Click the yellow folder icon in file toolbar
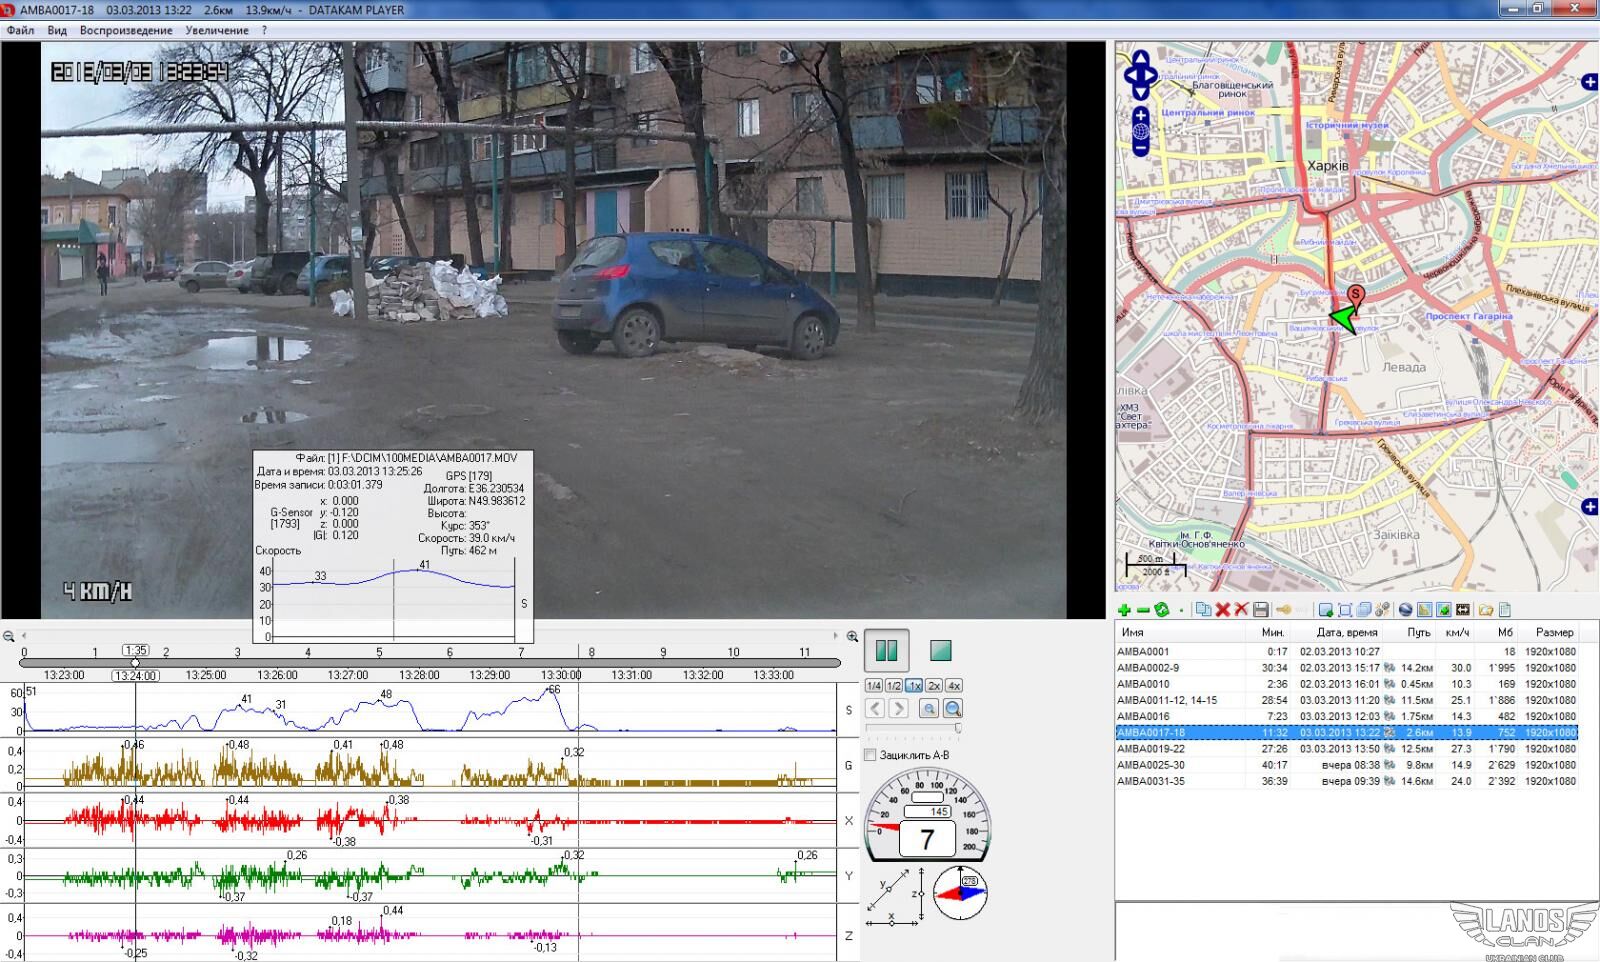The width and height of the screenshot is (1600, 962). coord(1486,610)
